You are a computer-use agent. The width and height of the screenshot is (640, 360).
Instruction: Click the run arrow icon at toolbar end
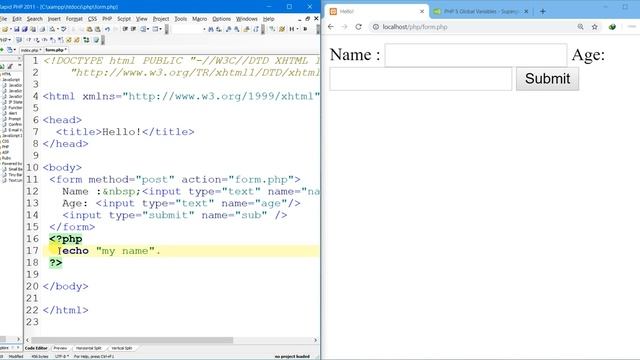tap(305, 29)
